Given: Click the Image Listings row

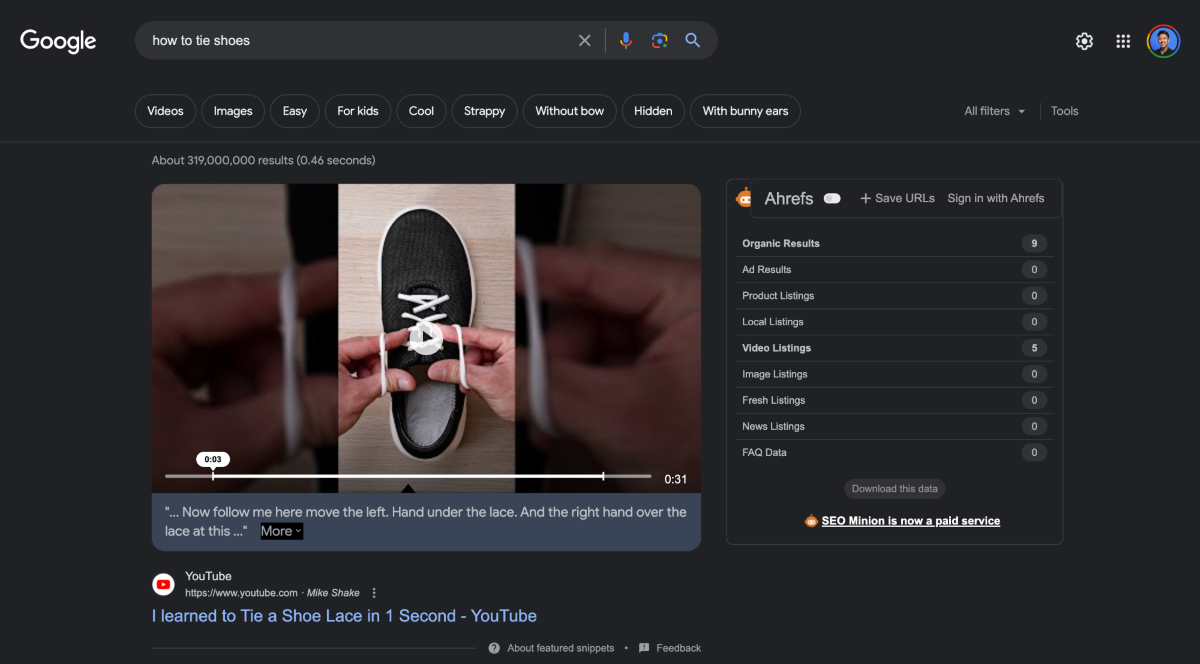Looking at the screenshot, I should (894, 374).
